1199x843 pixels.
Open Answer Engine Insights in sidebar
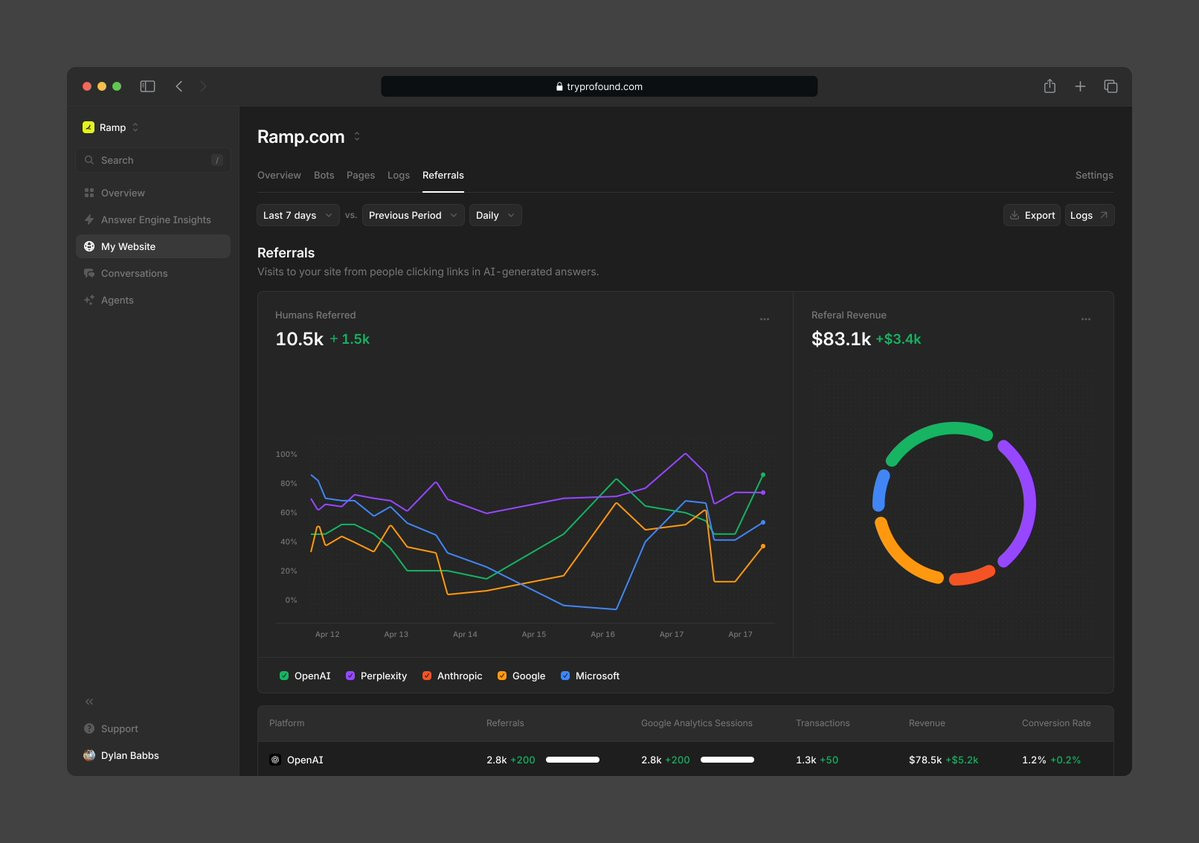[x=153, y=220]
